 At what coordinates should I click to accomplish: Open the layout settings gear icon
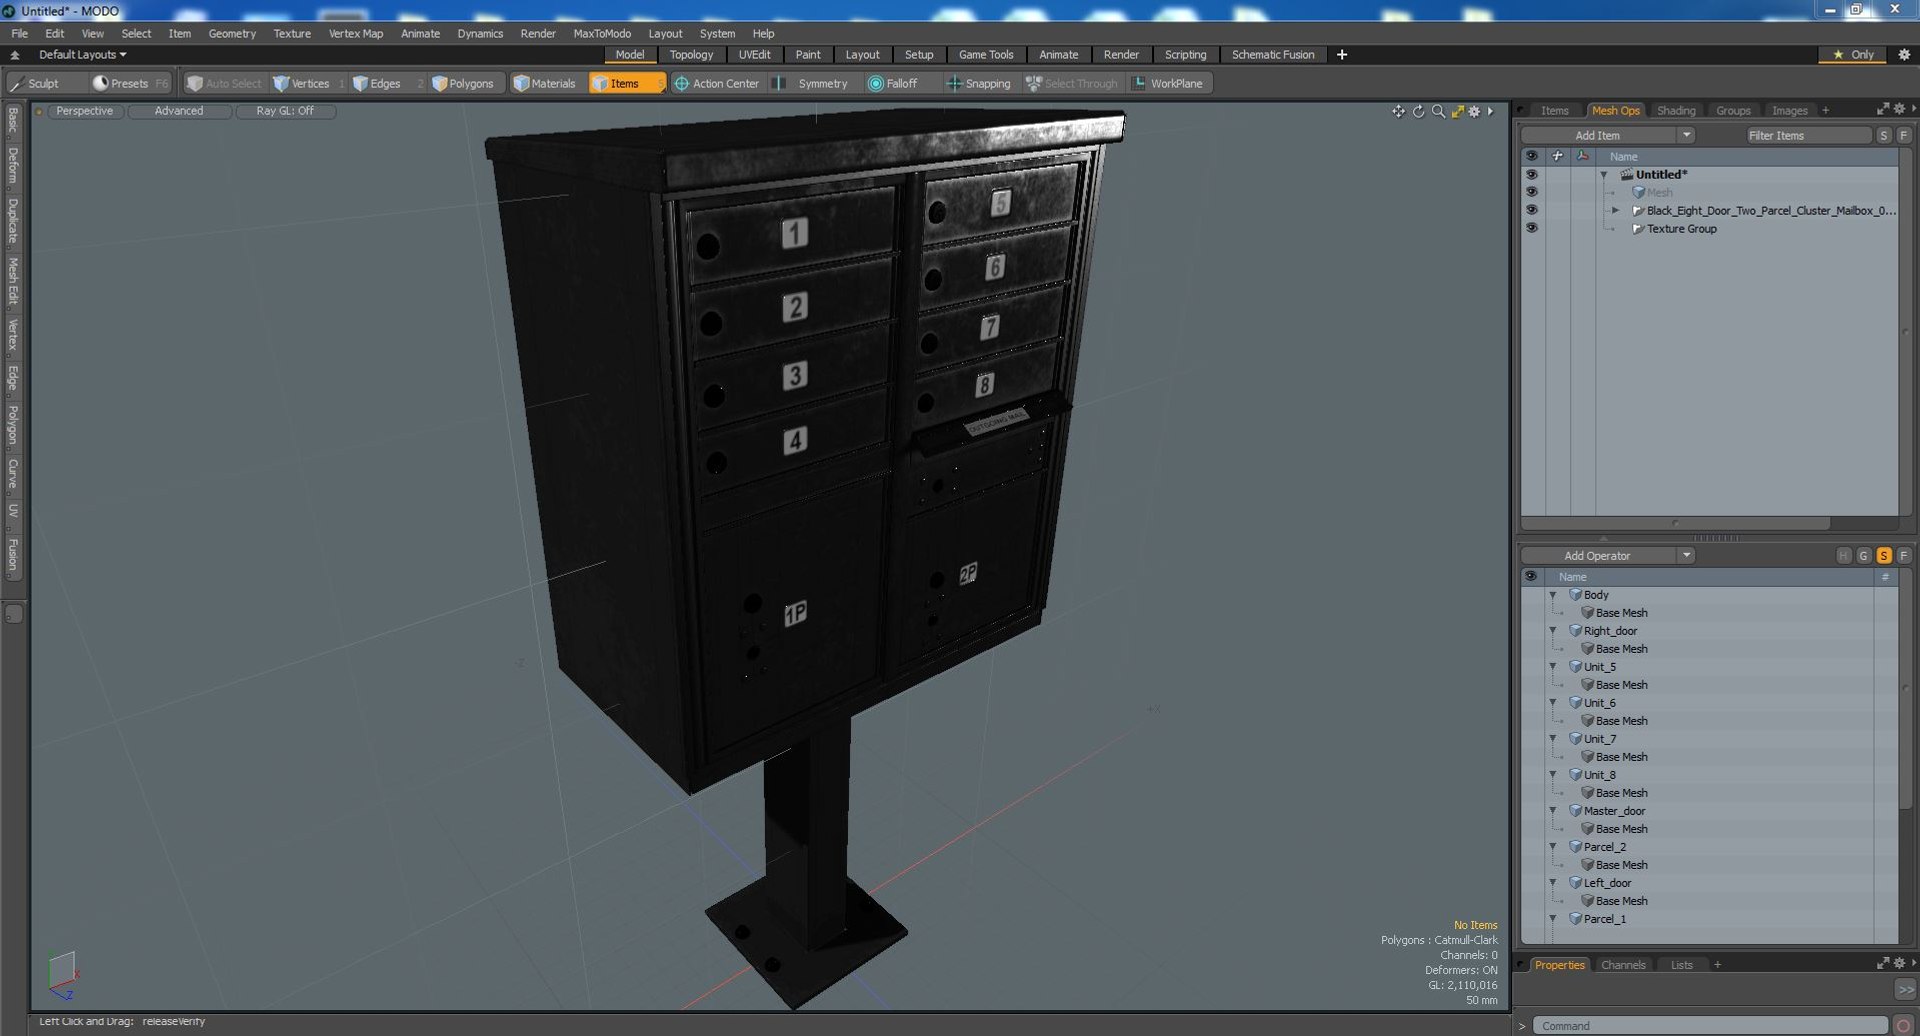click(1904, 55)
